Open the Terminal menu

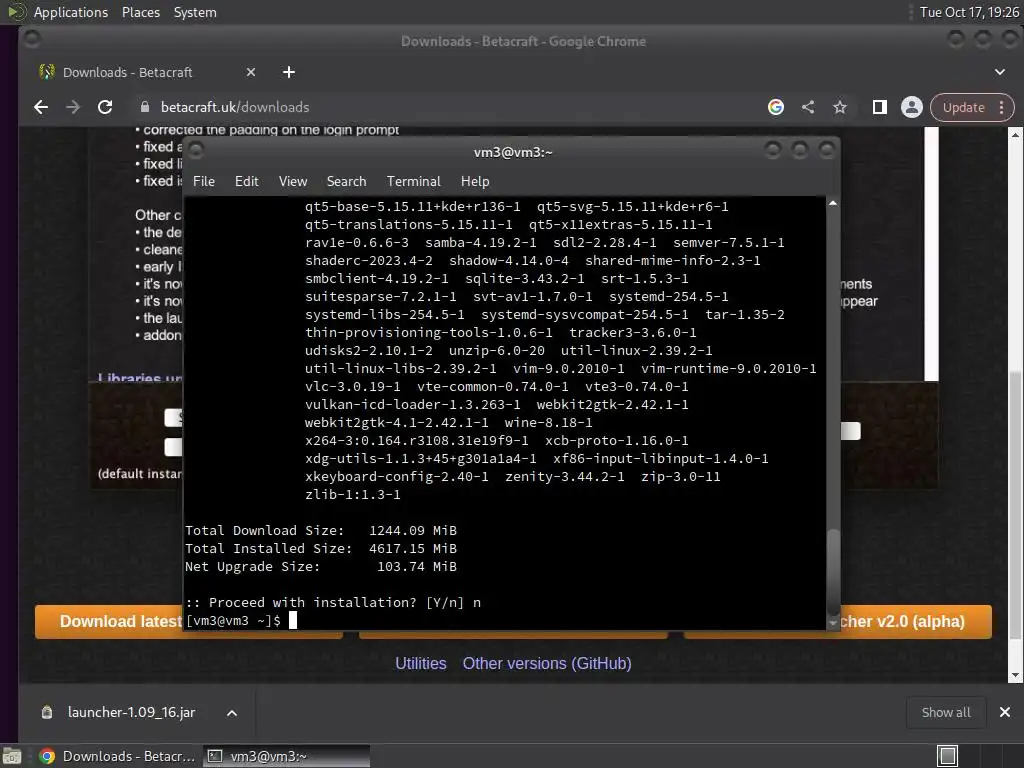tap(413, 182)
